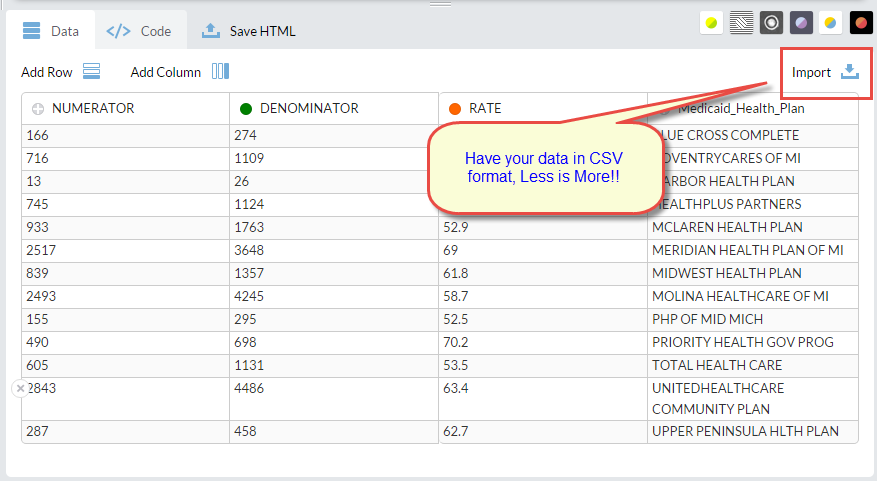
Task: Open the Code tab
Action: pos(139,31)
